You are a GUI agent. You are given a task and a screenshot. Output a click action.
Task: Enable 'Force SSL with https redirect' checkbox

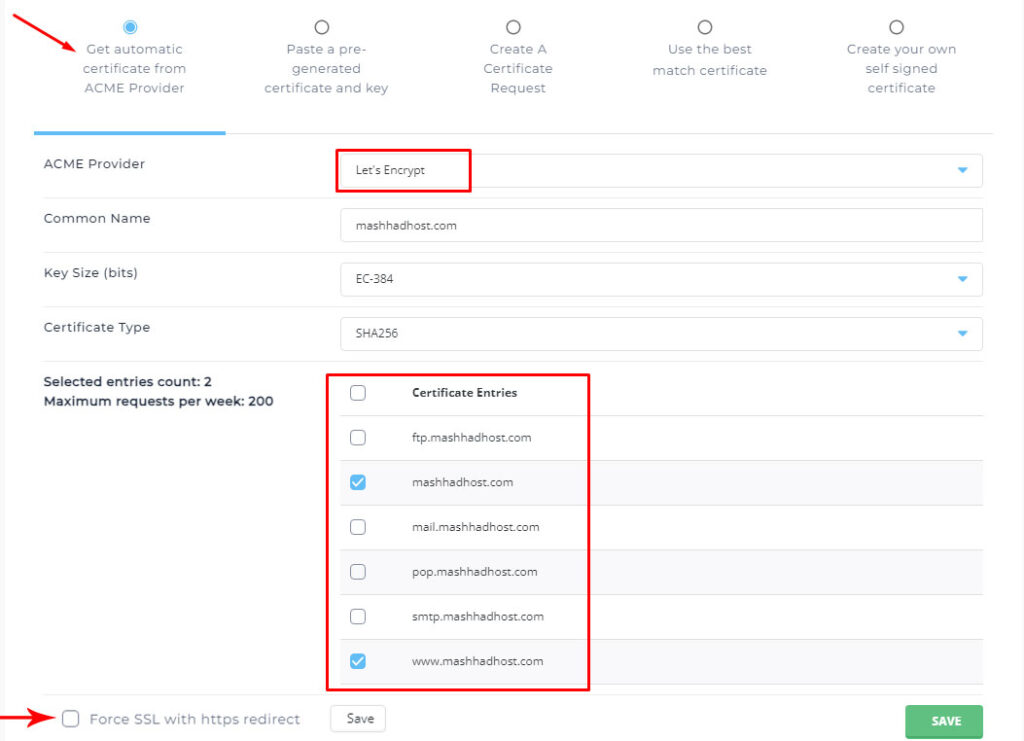tap(70, 719)
